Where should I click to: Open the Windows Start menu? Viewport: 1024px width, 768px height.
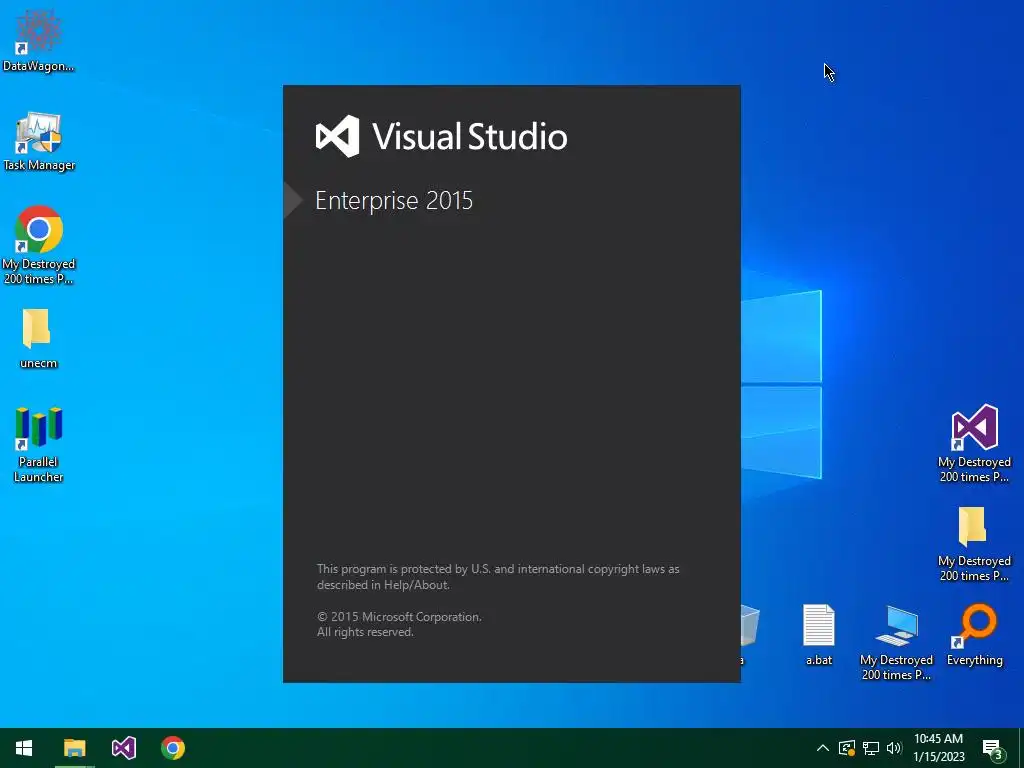click(24, 748)
